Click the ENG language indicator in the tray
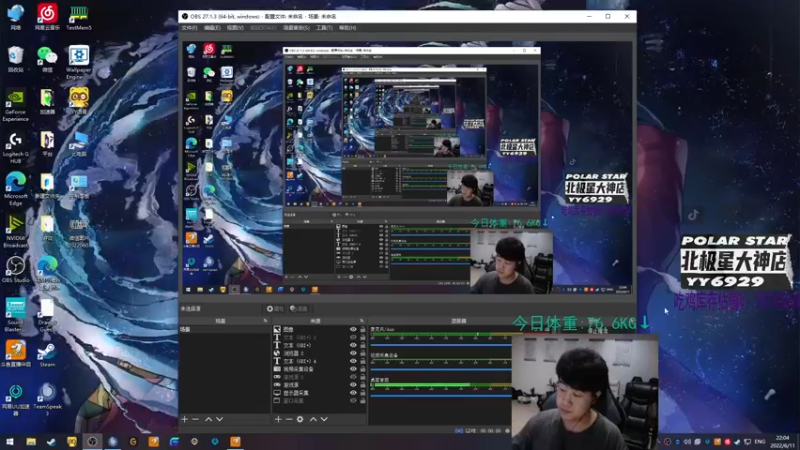The image size is (800, 450). 760,441
